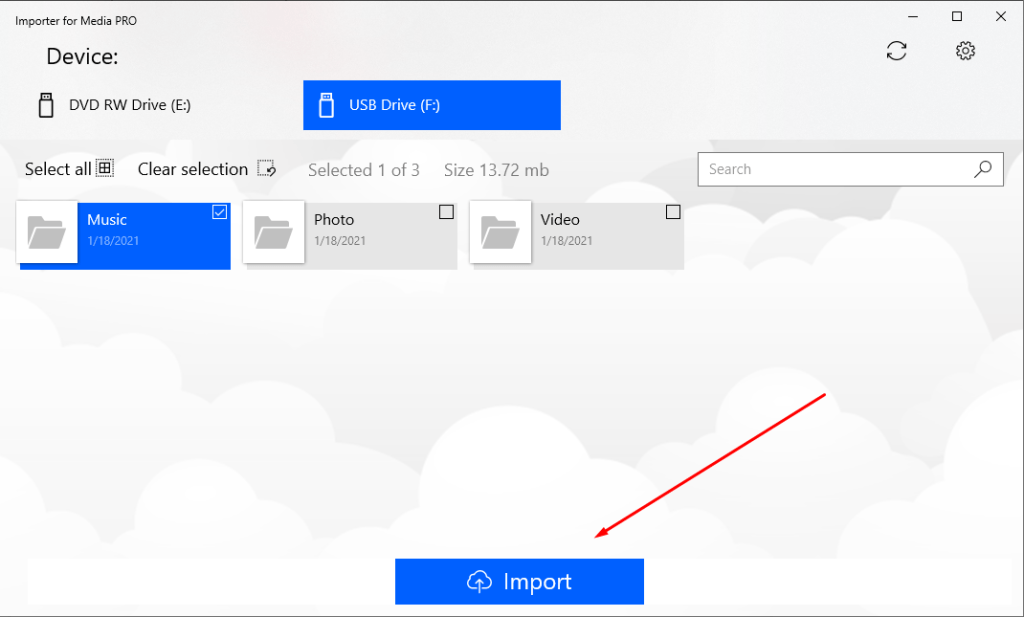Screen dimensions: 1024x617
Task: Click the magnifier icon in search box
Action: (982, 169)
